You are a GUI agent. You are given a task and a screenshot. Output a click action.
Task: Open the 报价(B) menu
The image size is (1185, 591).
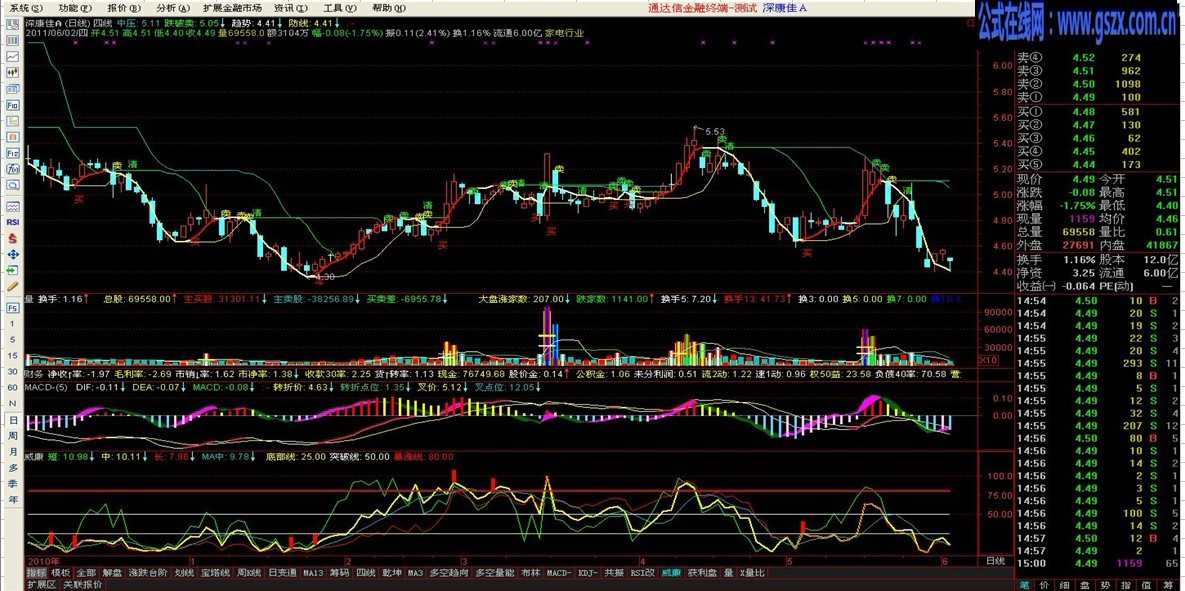tap(122, 8)
